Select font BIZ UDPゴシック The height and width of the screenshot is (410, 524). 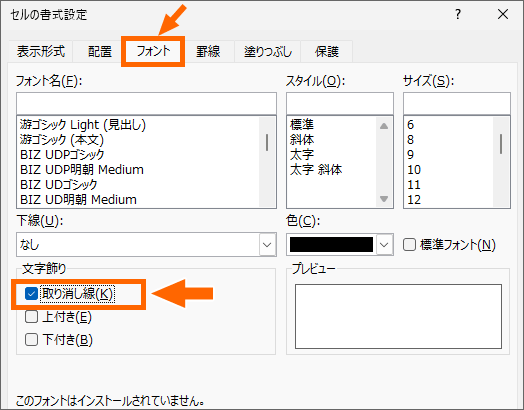click(x=62, y=155)
